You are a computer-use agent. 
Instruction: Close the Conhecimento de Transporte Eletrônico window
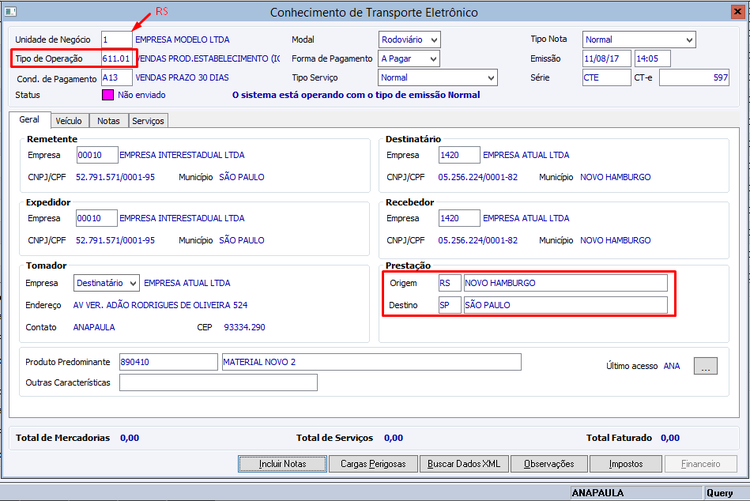pos(738,11)
